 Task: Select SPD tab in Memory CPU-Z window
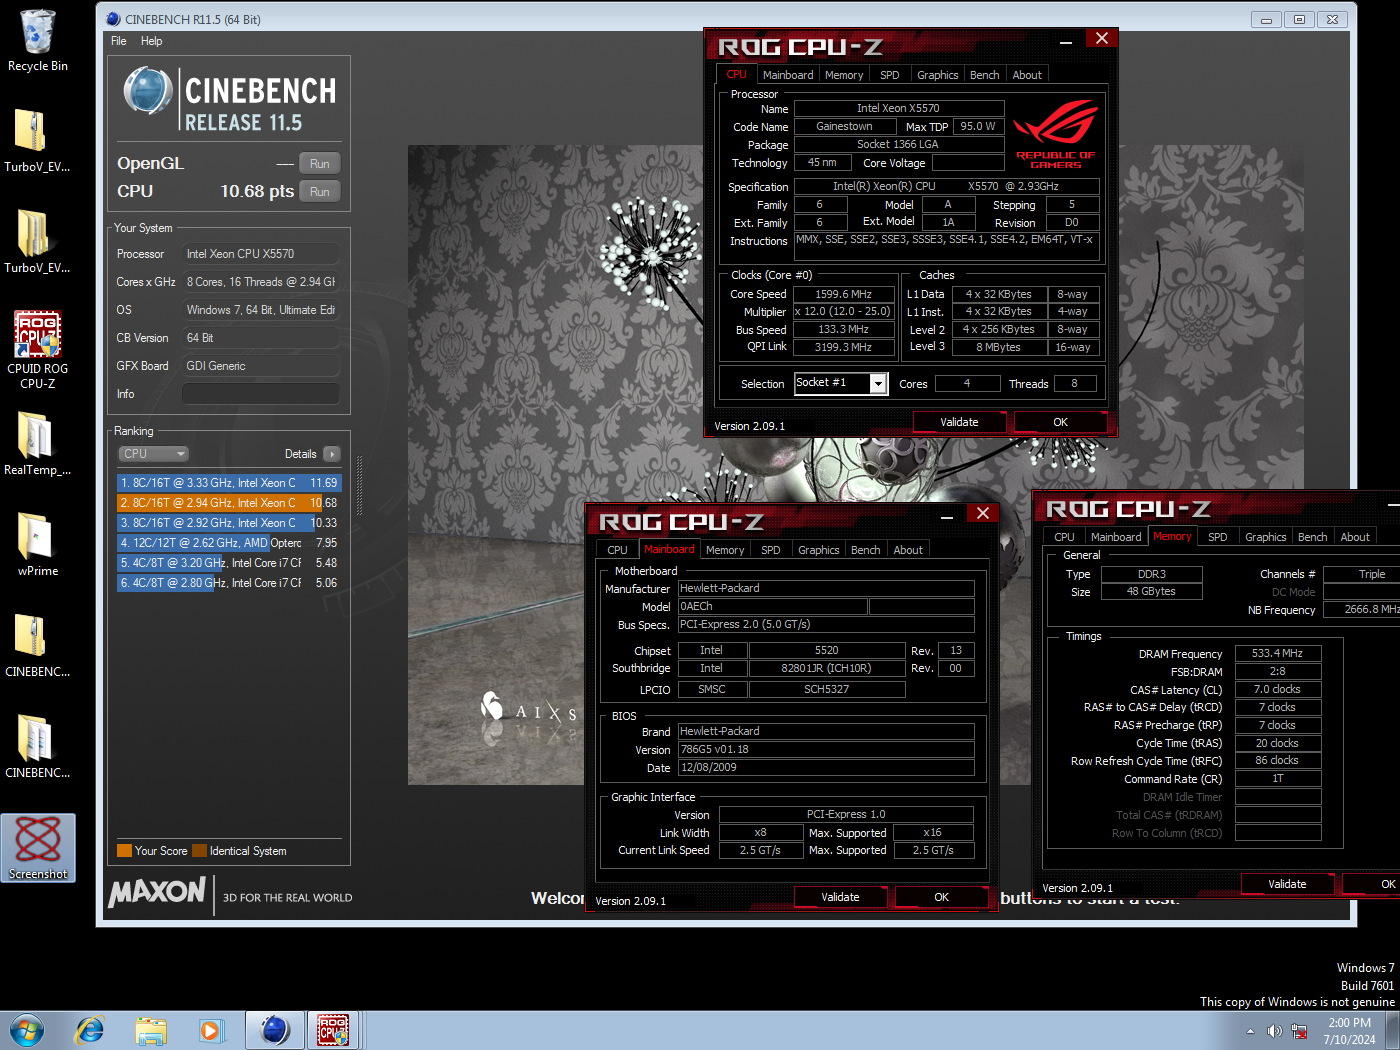(1218, 537)
